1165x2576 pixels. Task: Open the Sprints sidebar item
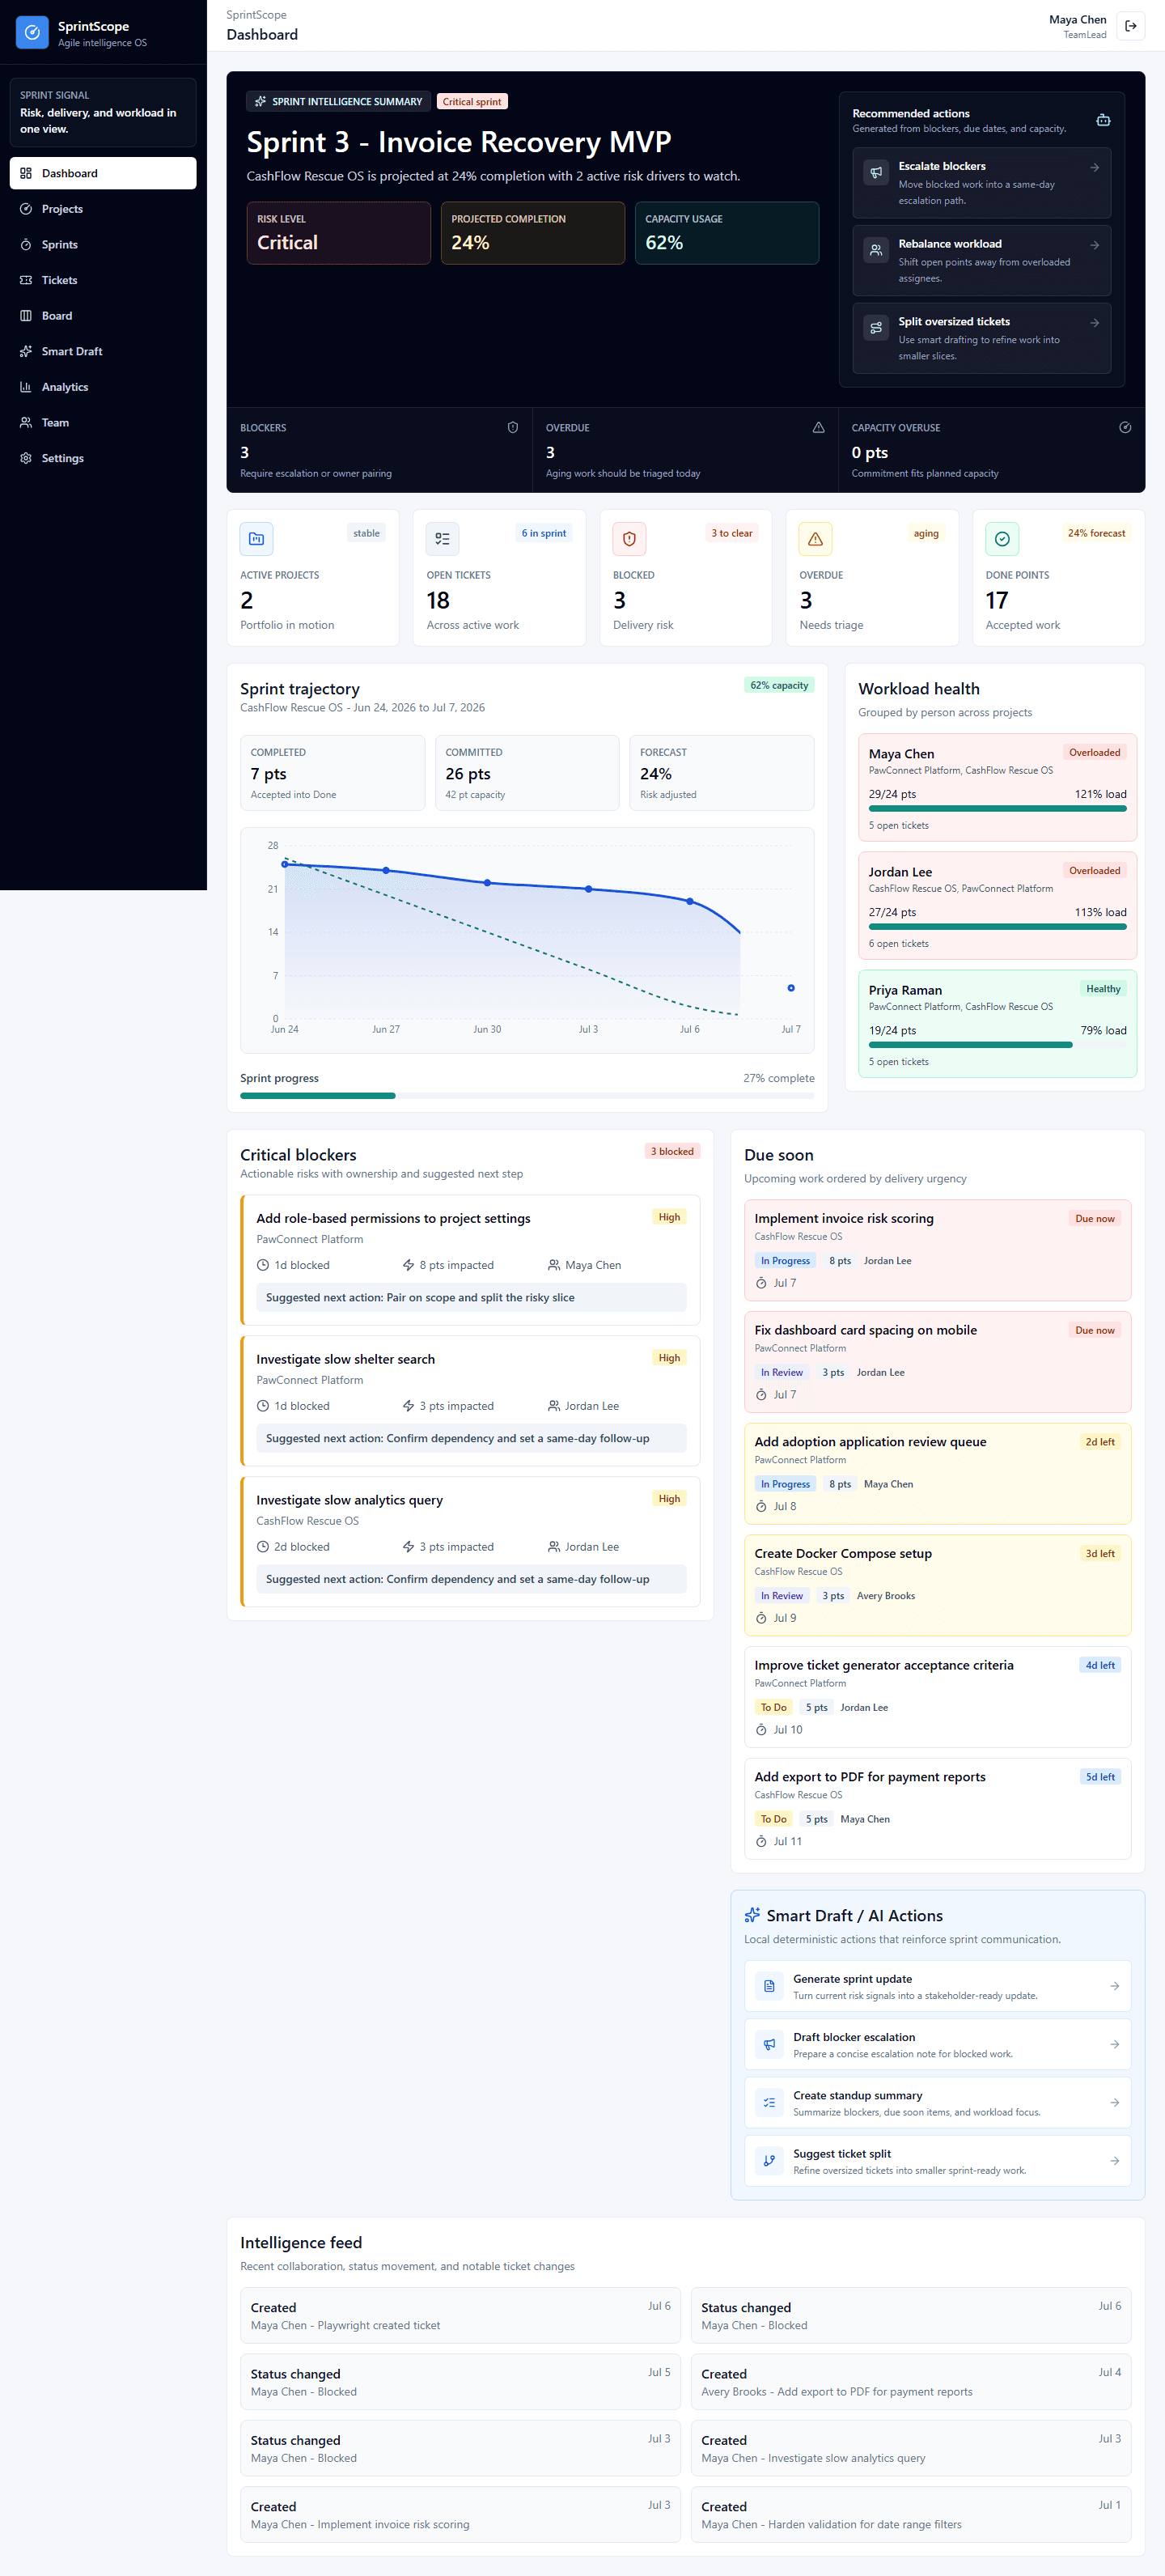tap(103, 244)
